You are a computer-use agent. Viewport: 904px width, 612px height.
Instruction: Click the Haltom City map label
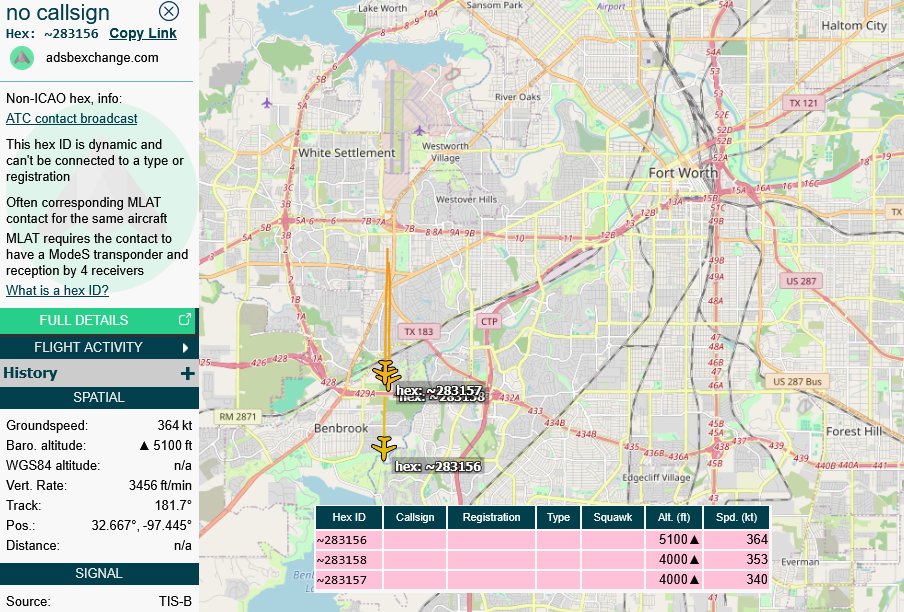[854, 25]
